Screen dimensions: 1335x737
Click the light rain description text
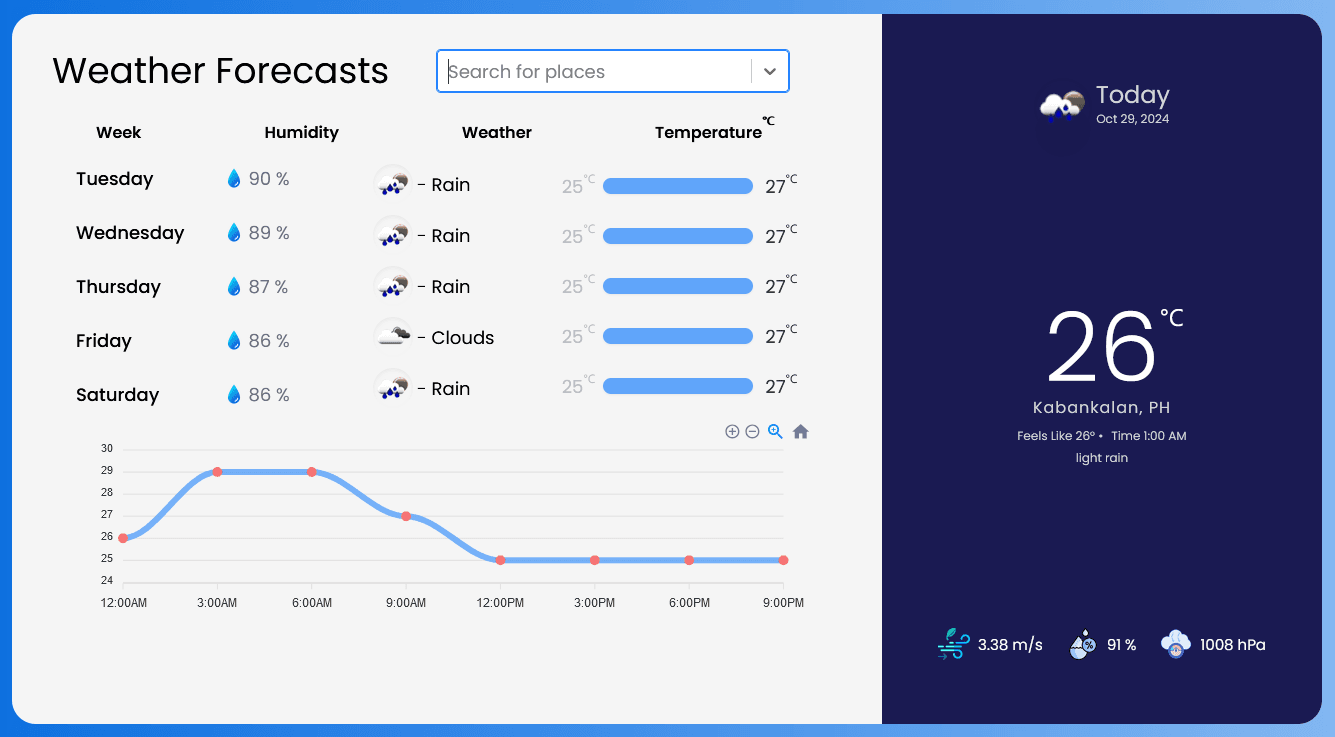[1102, 457]
